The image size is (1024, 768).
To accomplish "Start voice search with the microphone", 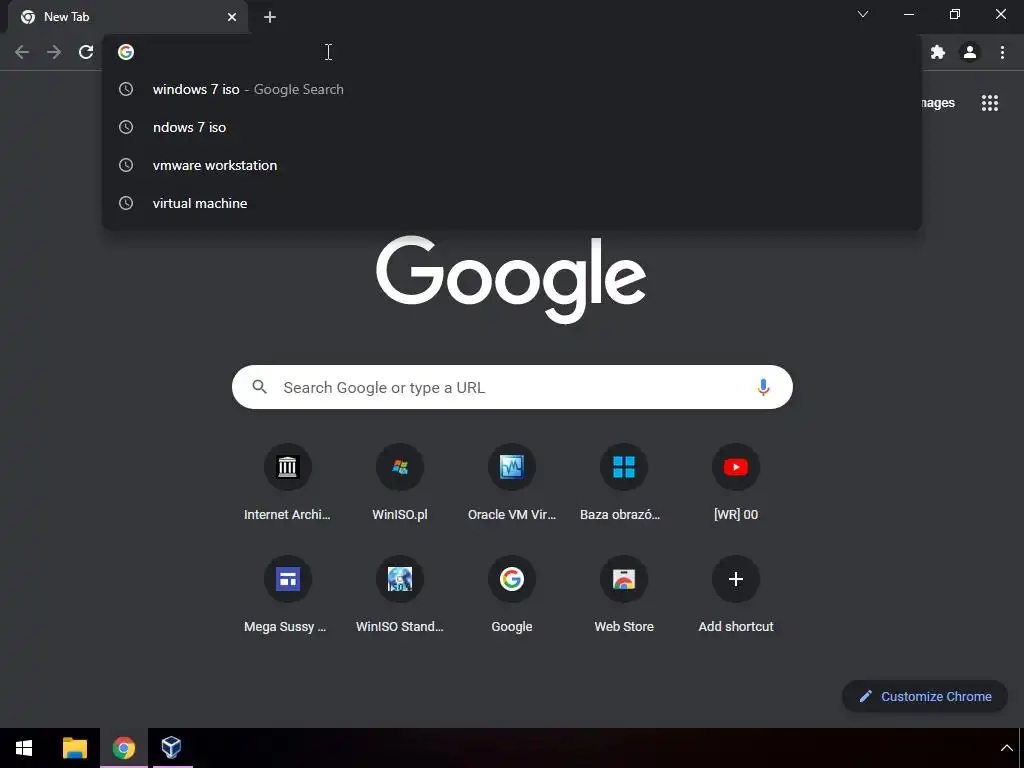I will pos(763,387).
